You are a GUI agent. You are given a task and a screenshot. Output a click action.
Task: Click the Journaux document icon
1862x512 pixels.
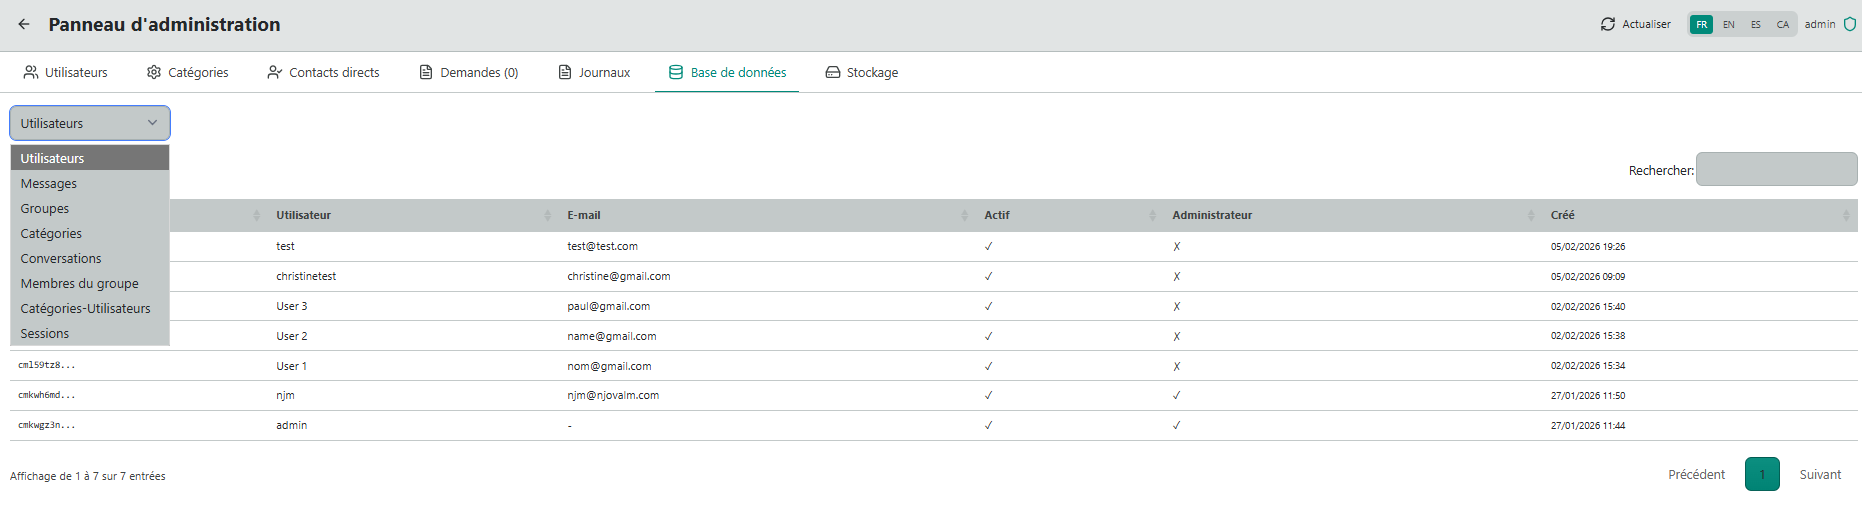pos(565,72)
